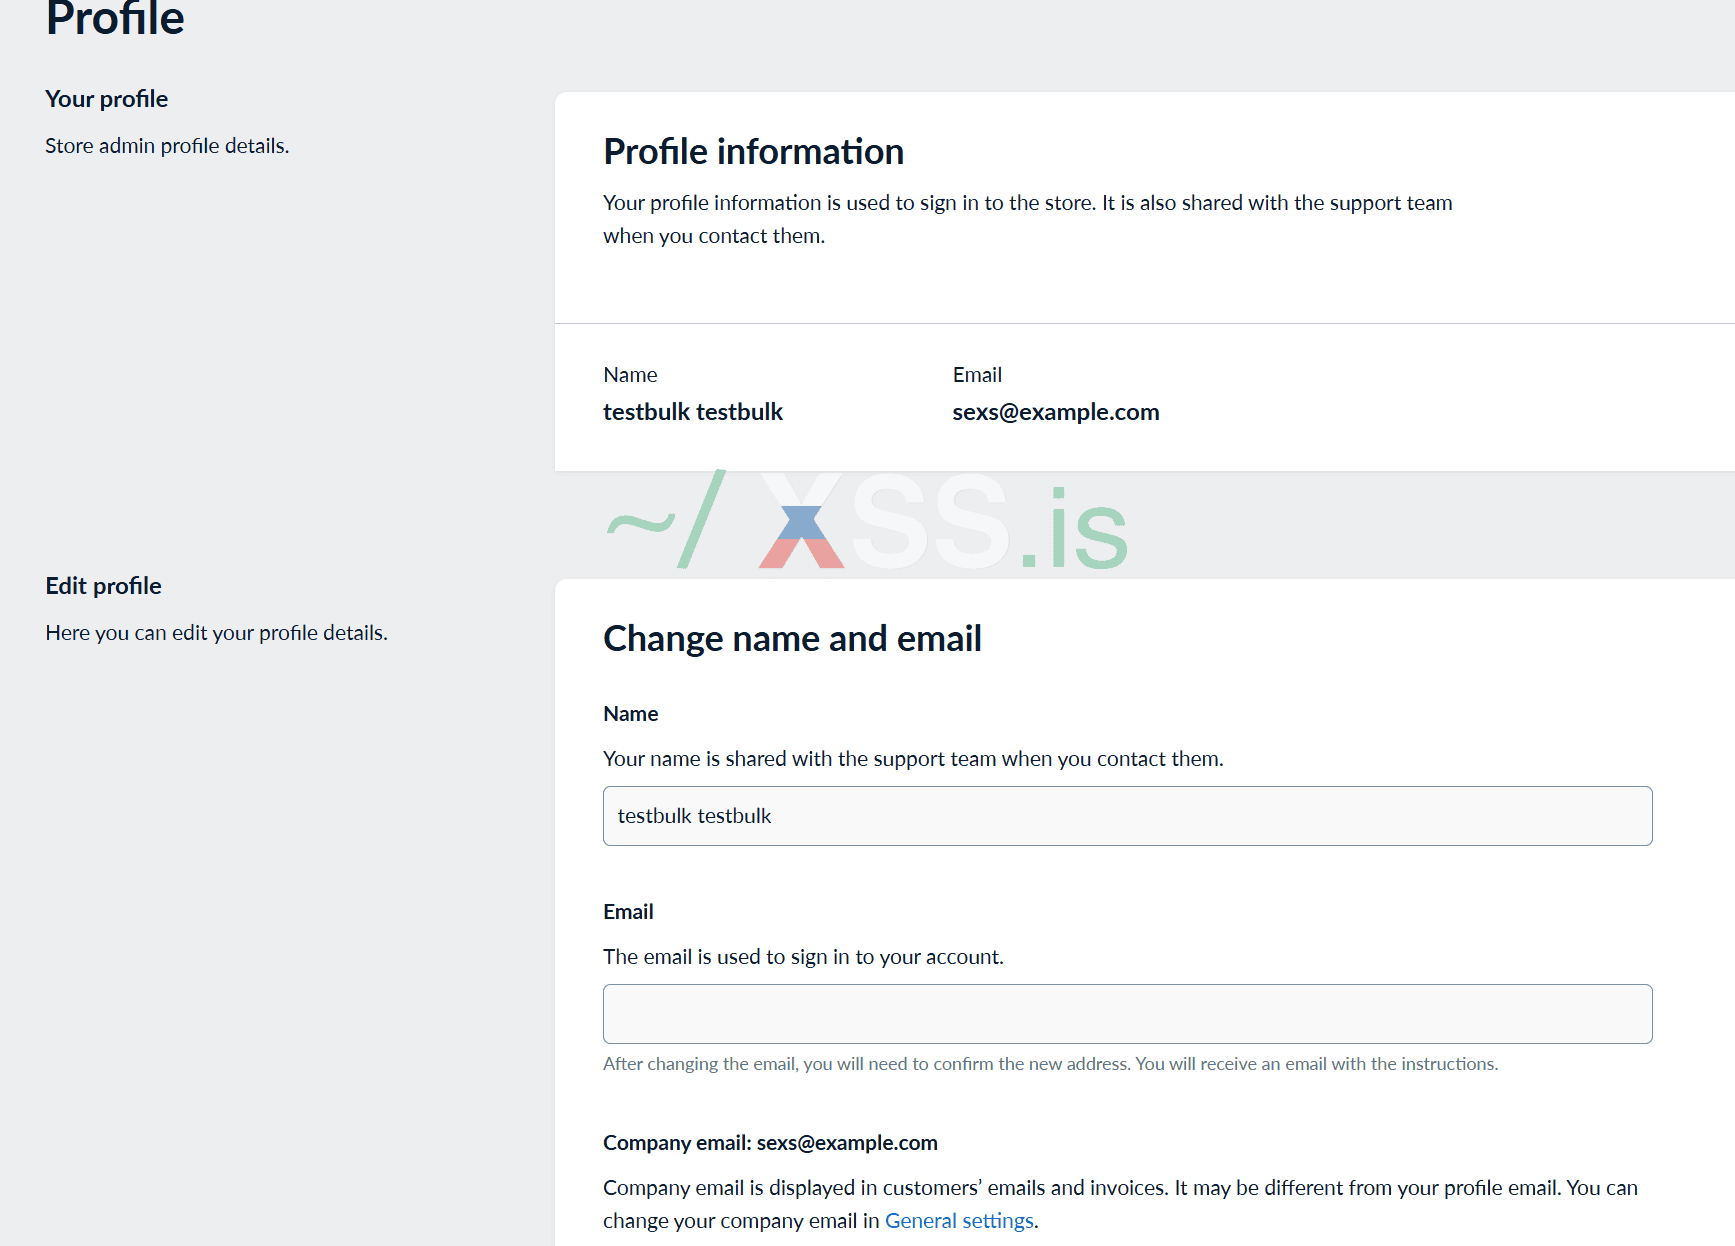Screen dimensions: 1735x1246
Task: Click the Company email bold line
Action: click(x=770, y=1143)
